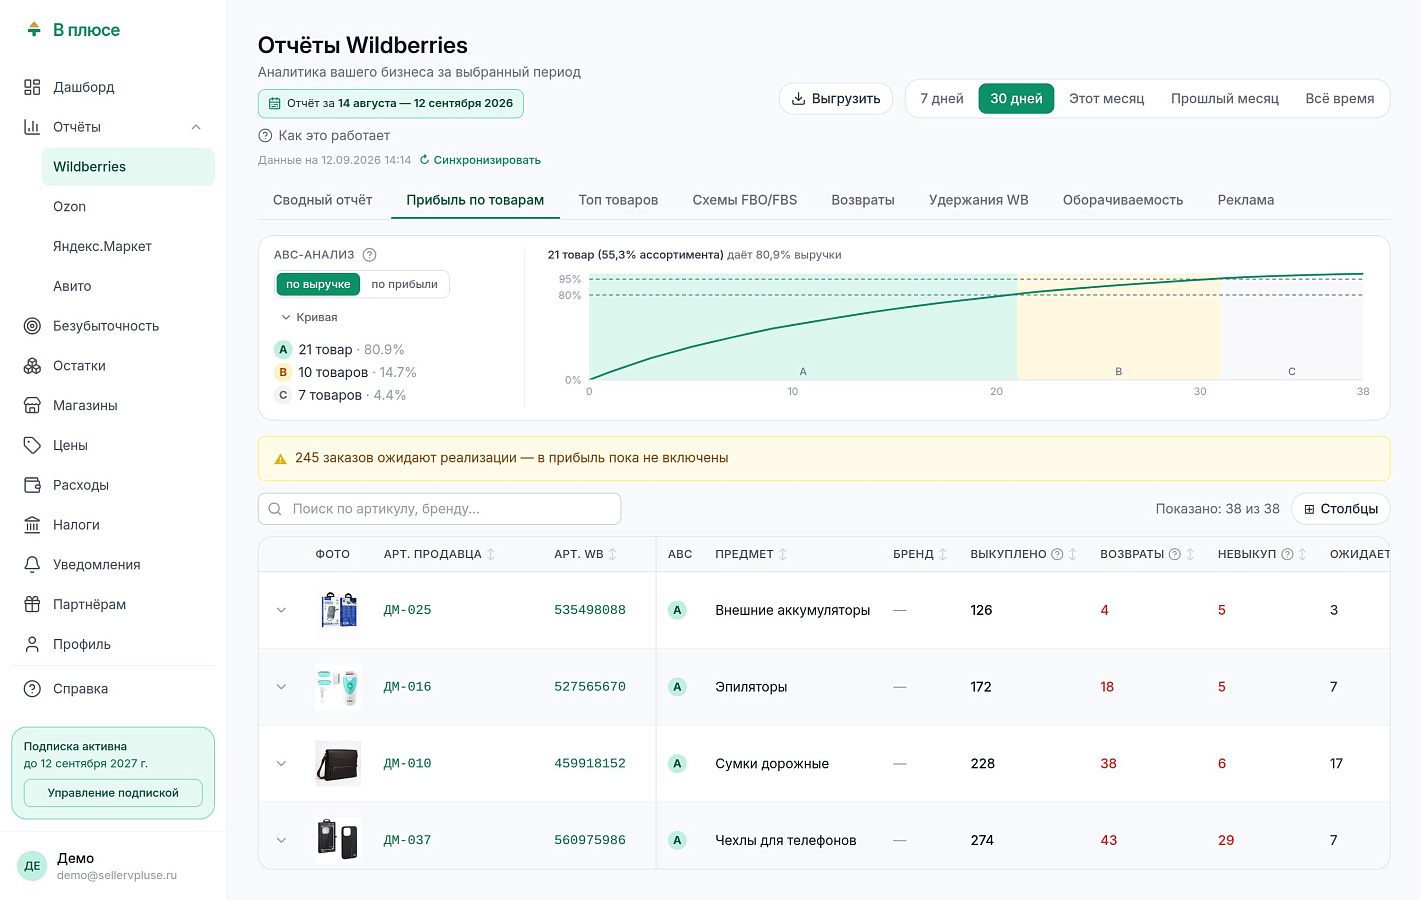Image resolution: width=1421 pixels, height=900 pixels.
Task: Click the sort icon next to АРТ. WB
Action: coord(613,554)
